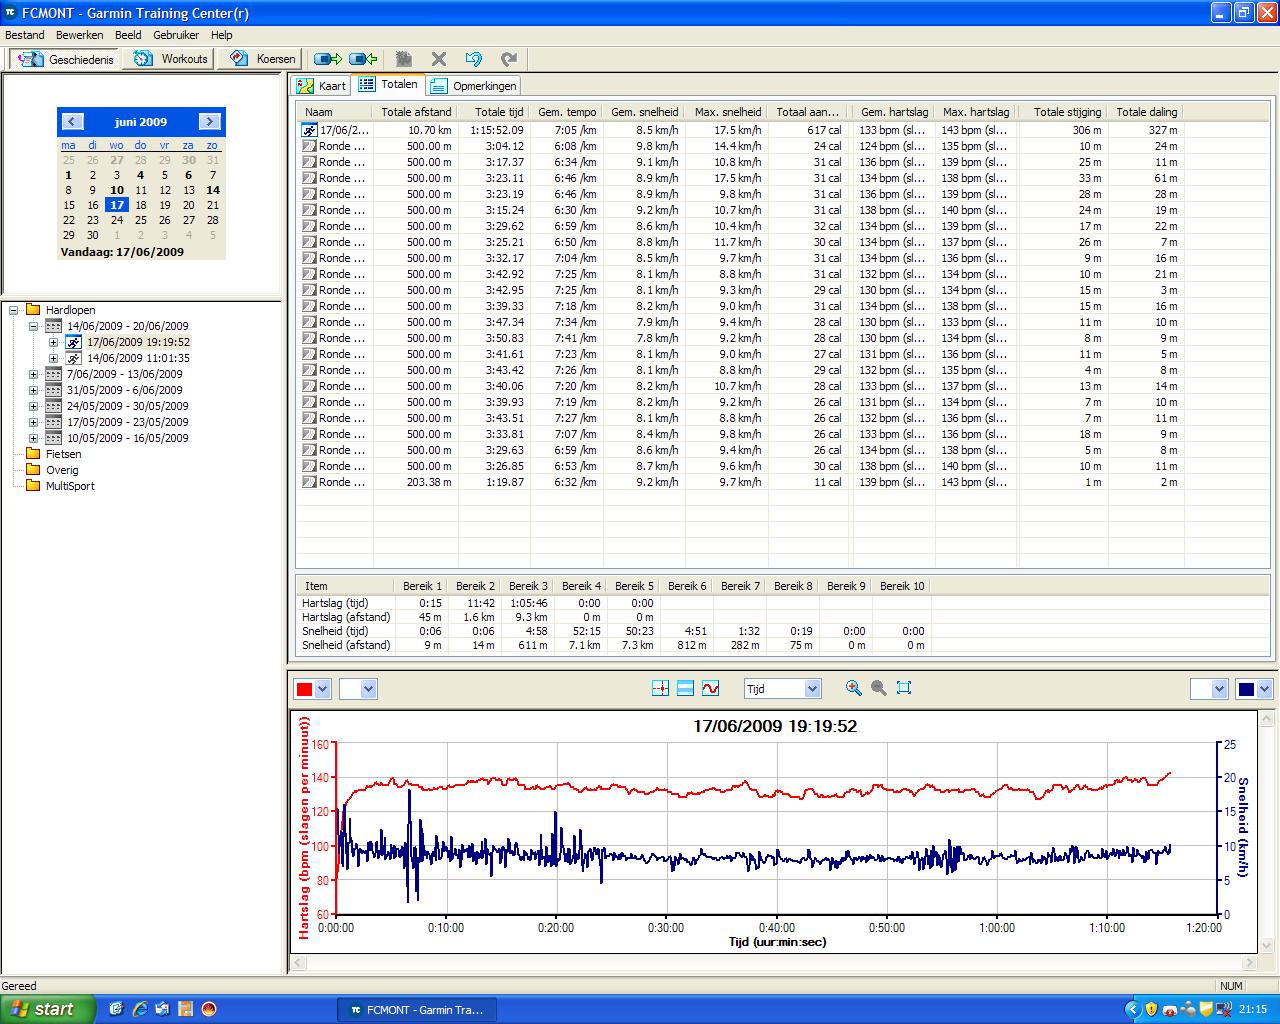Expand the 17/06/2009 19:19:52 activity

point(54,342)
